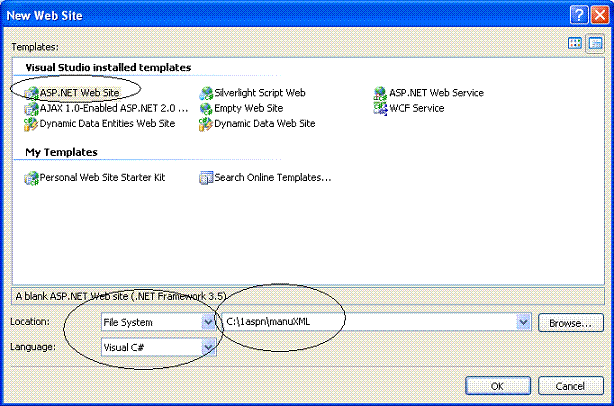
Task: Switch templates view to small icons
Action: coord(595,43)
